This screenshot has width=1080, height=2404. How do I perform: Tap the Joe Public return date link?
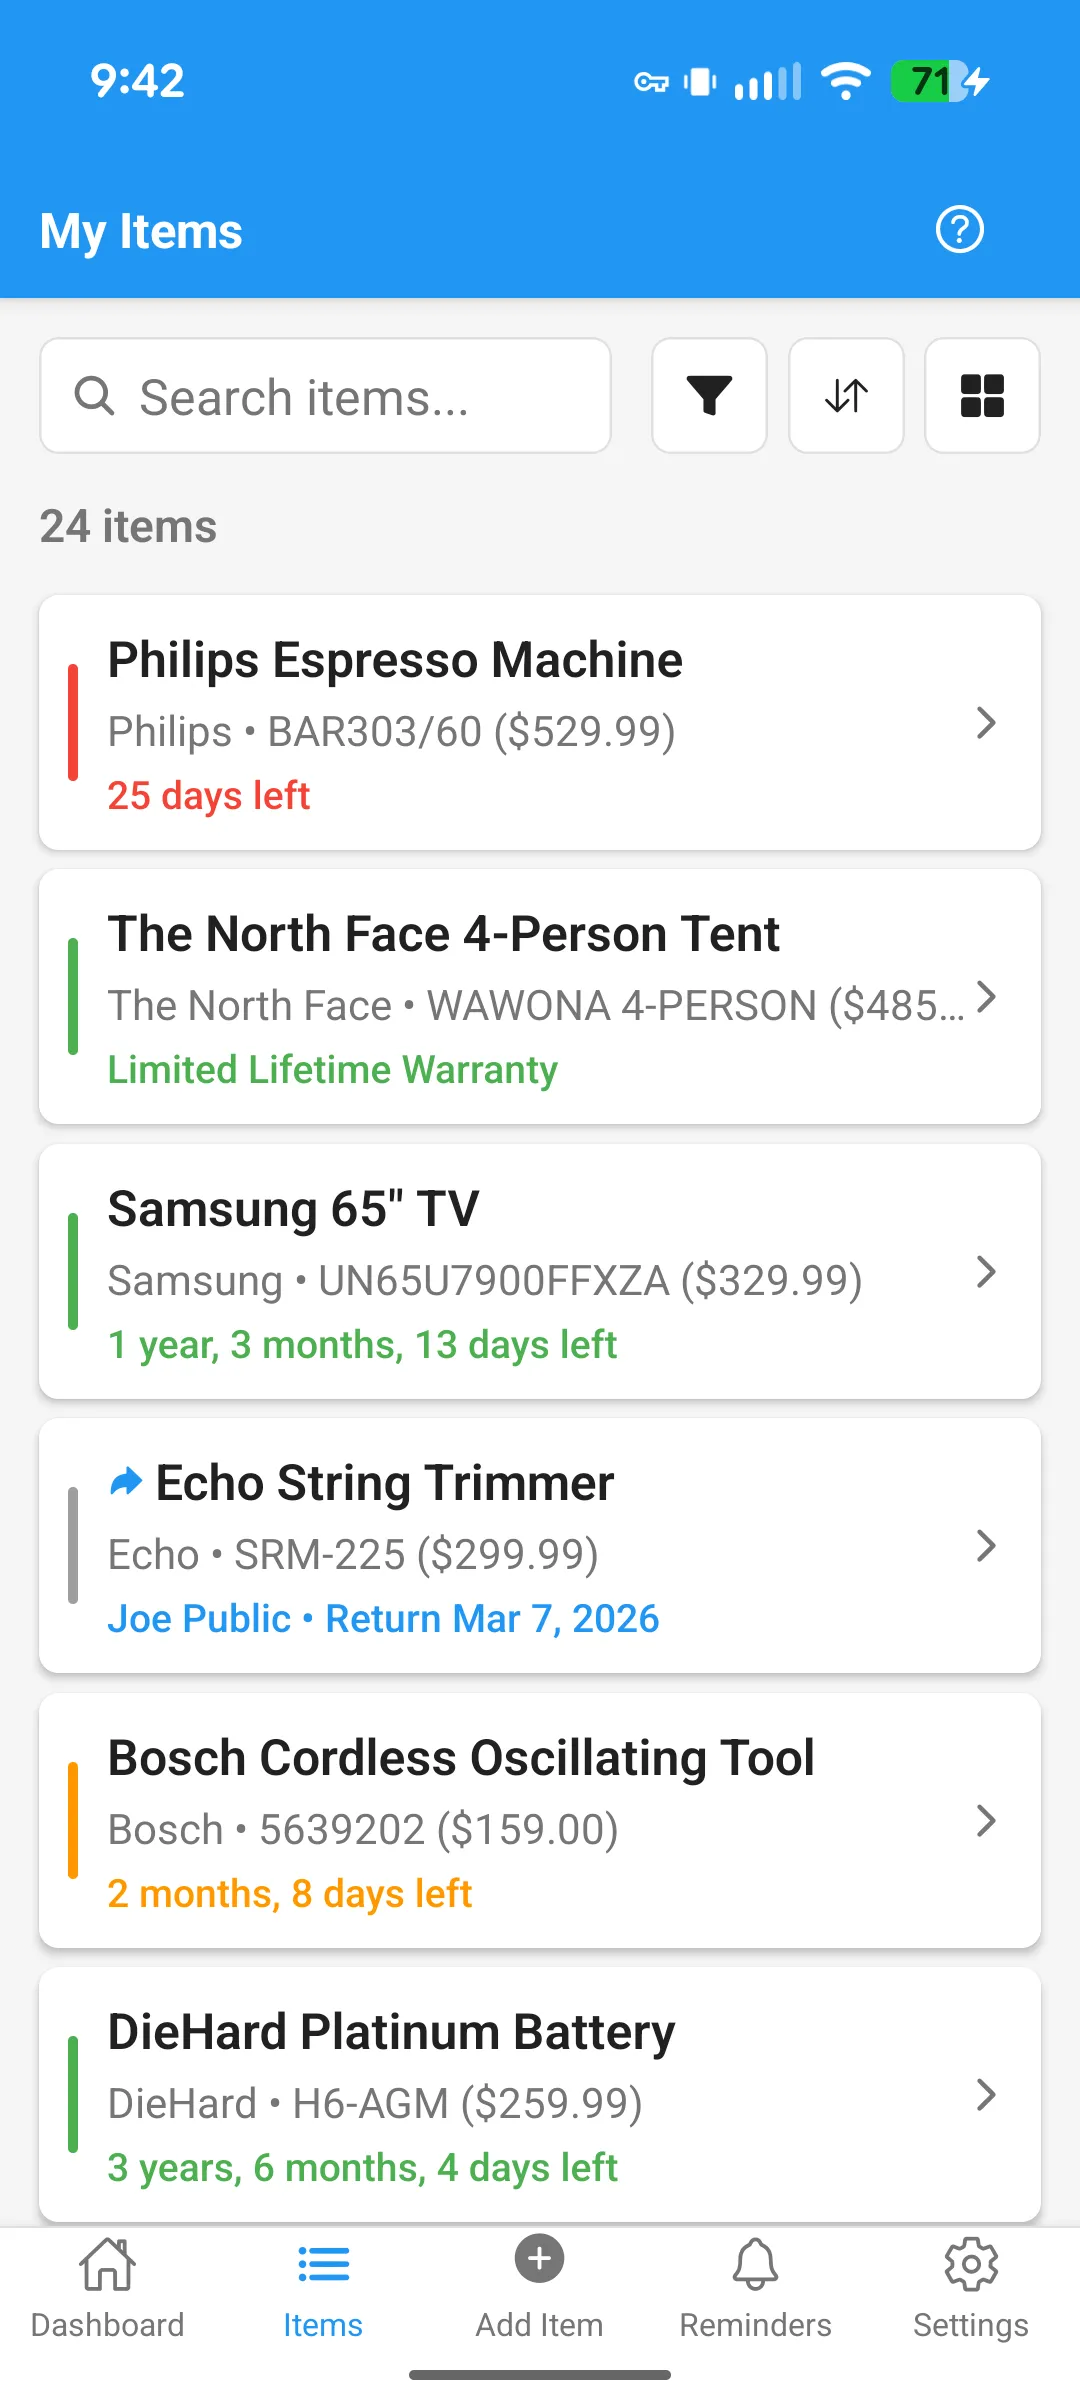coord(383,1619)
